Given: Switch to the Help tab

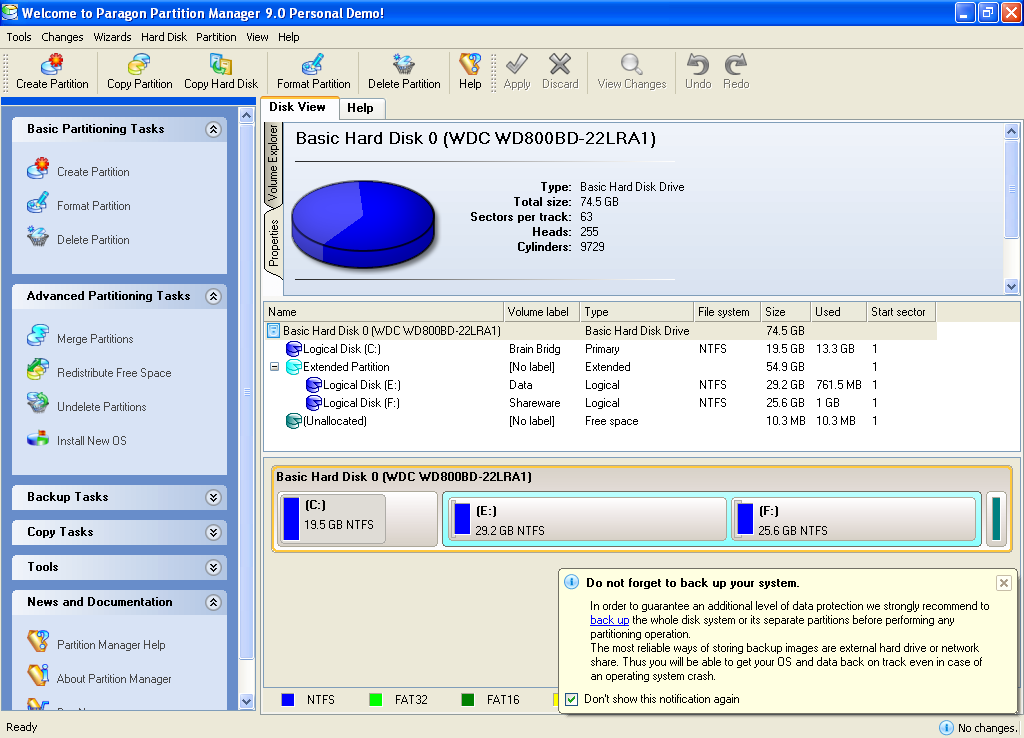Looking at the screenshot, I should (360, 108).
